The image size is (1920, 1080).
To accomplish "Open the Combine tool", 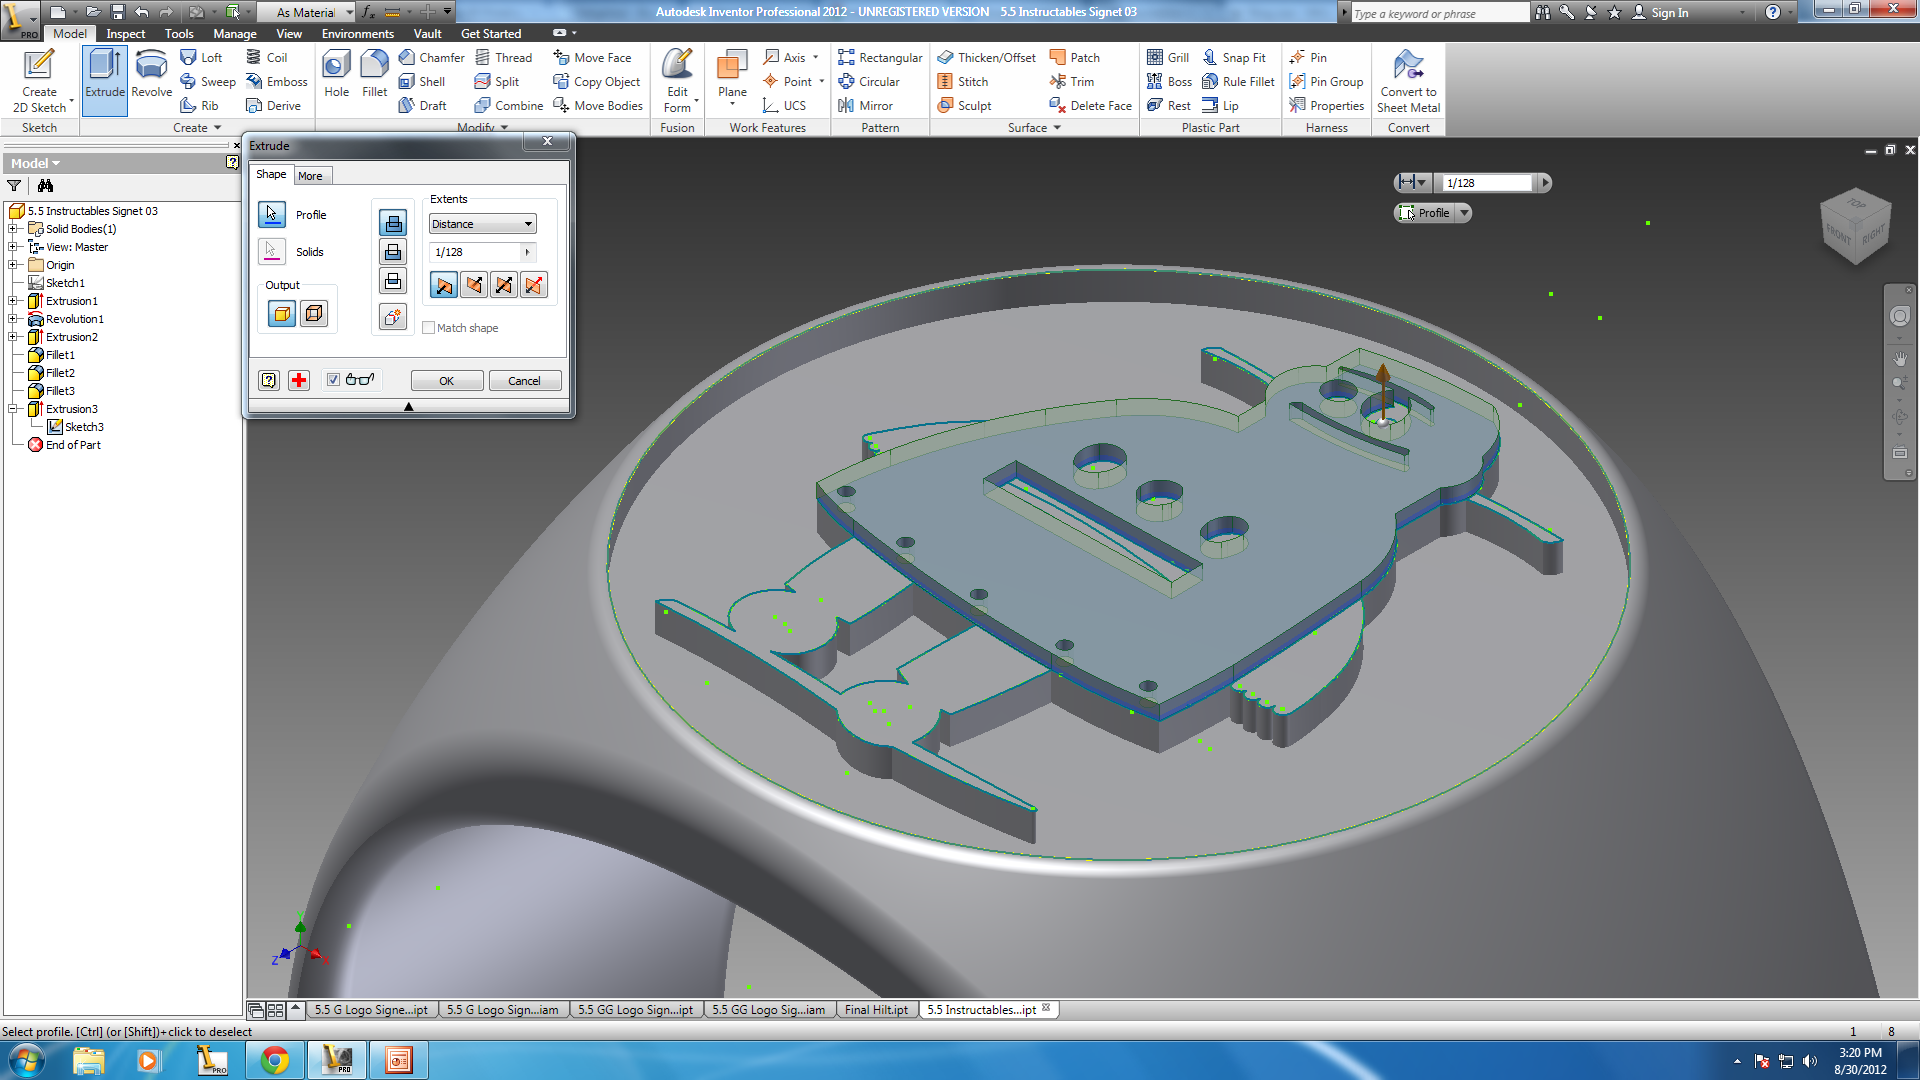I will coord(509,106).
